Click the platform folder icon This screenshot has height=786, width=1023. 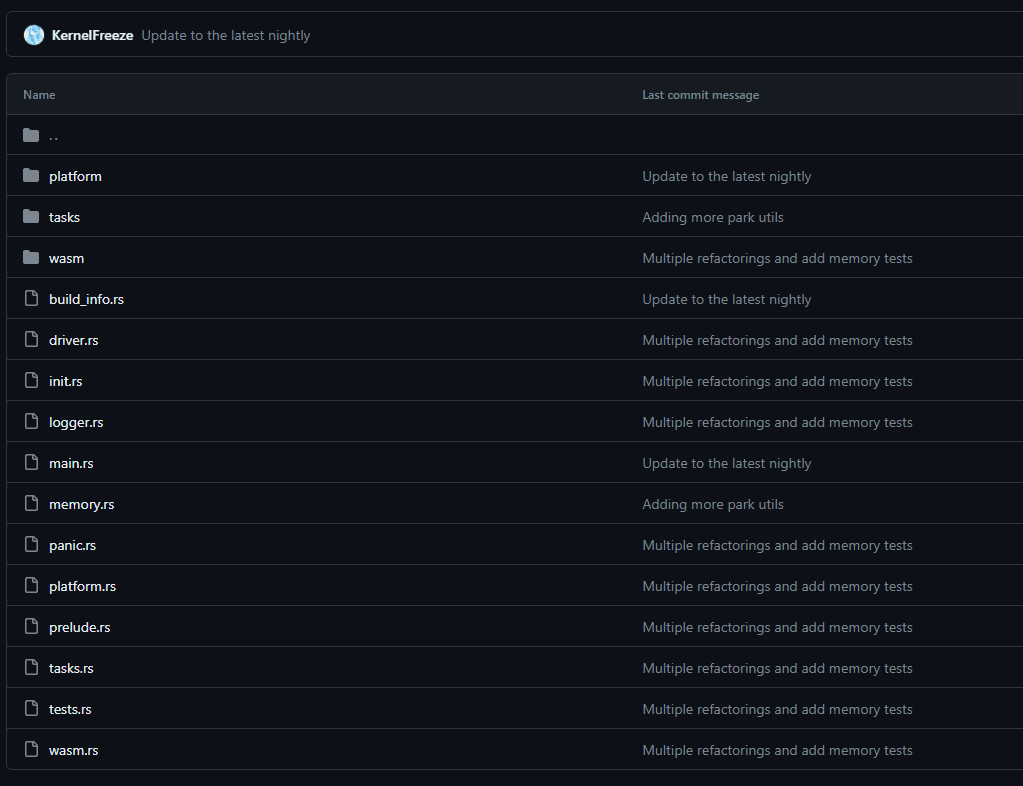point(31,176)
